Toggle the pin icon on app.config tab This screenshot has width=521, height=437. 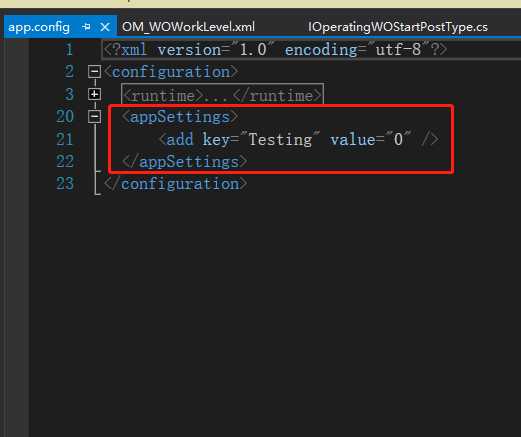[86, 27]
